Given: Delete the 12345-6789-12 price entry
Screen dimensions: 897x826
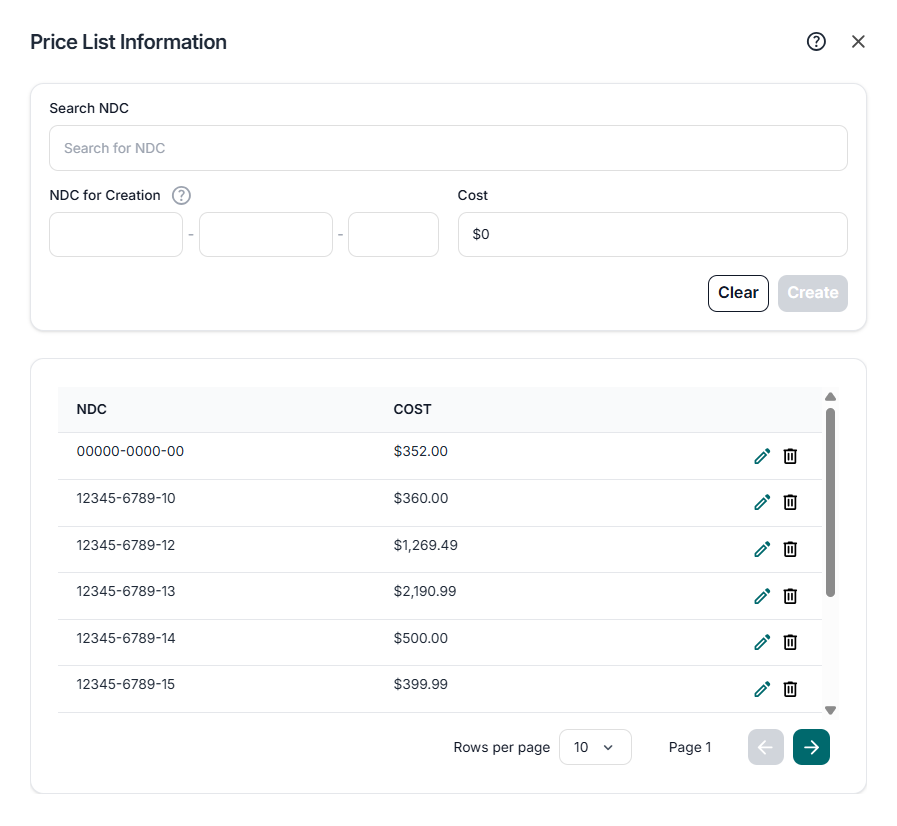Looking at the screenshot, I should pyautogui.click(x=790, y=549).
